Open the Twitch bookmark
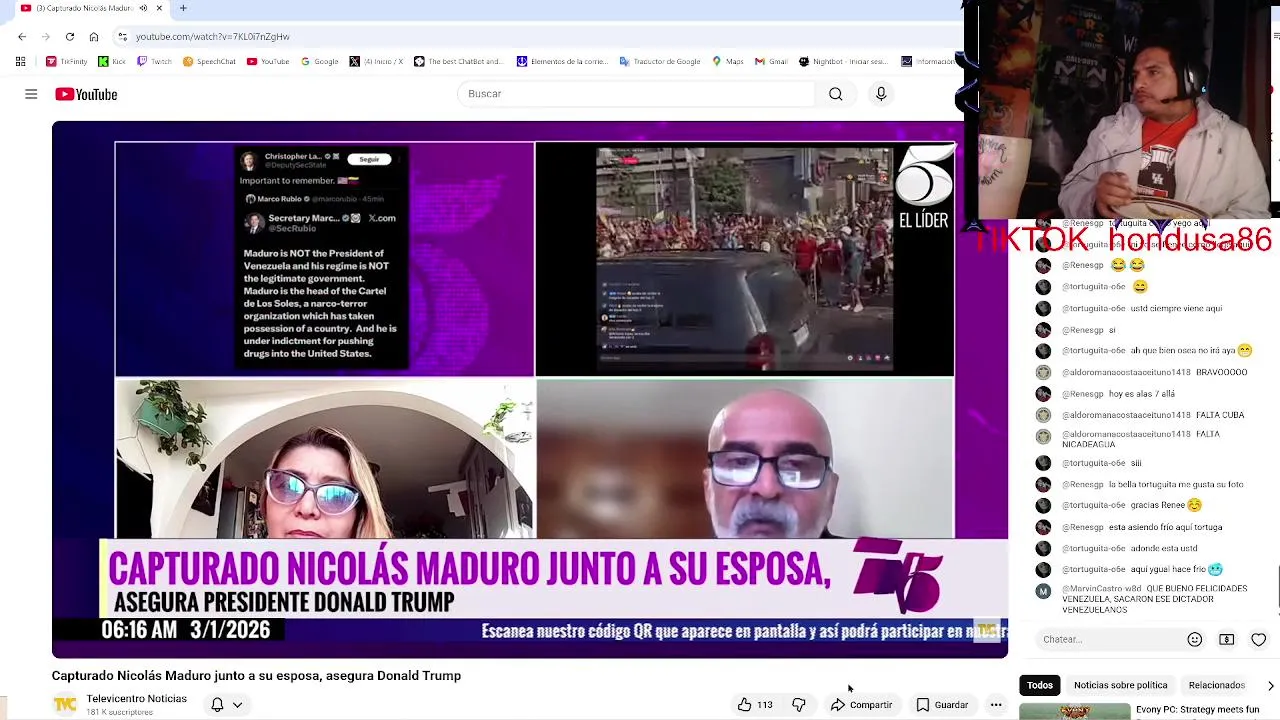Viewport: 1280px width, 720px height. click(155, 62)
